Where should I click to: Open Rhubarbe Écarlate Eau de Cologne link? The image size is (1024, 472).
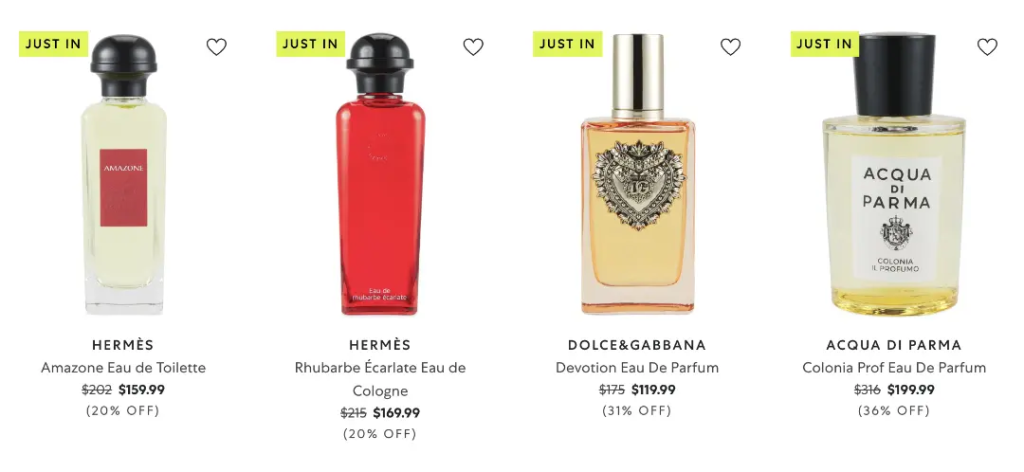click(x=380, y=379)
